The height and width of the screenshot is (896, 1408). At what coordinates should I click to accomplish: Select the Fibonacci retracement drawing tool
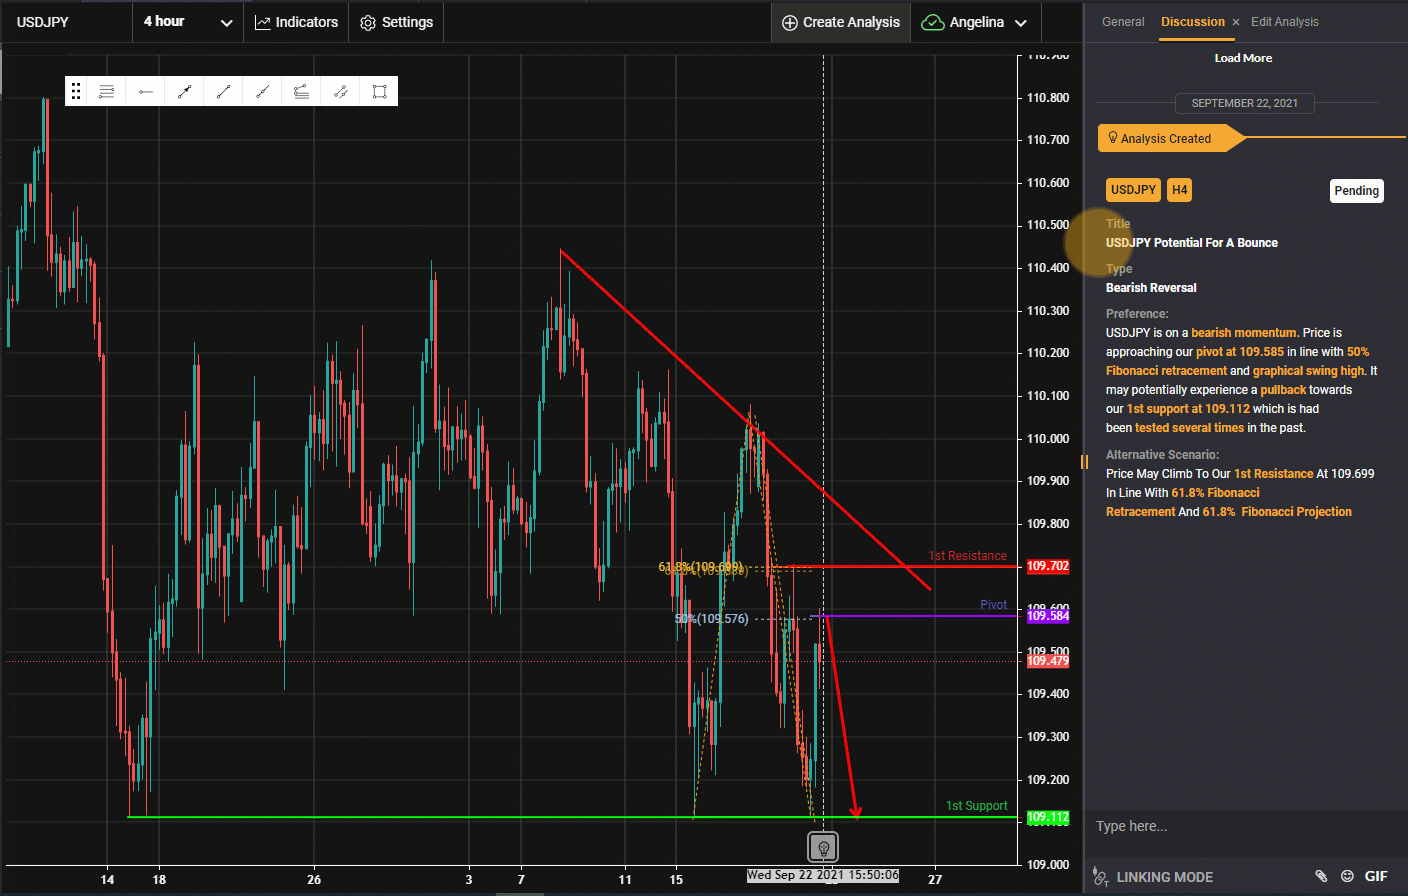(x=106, y=91)
